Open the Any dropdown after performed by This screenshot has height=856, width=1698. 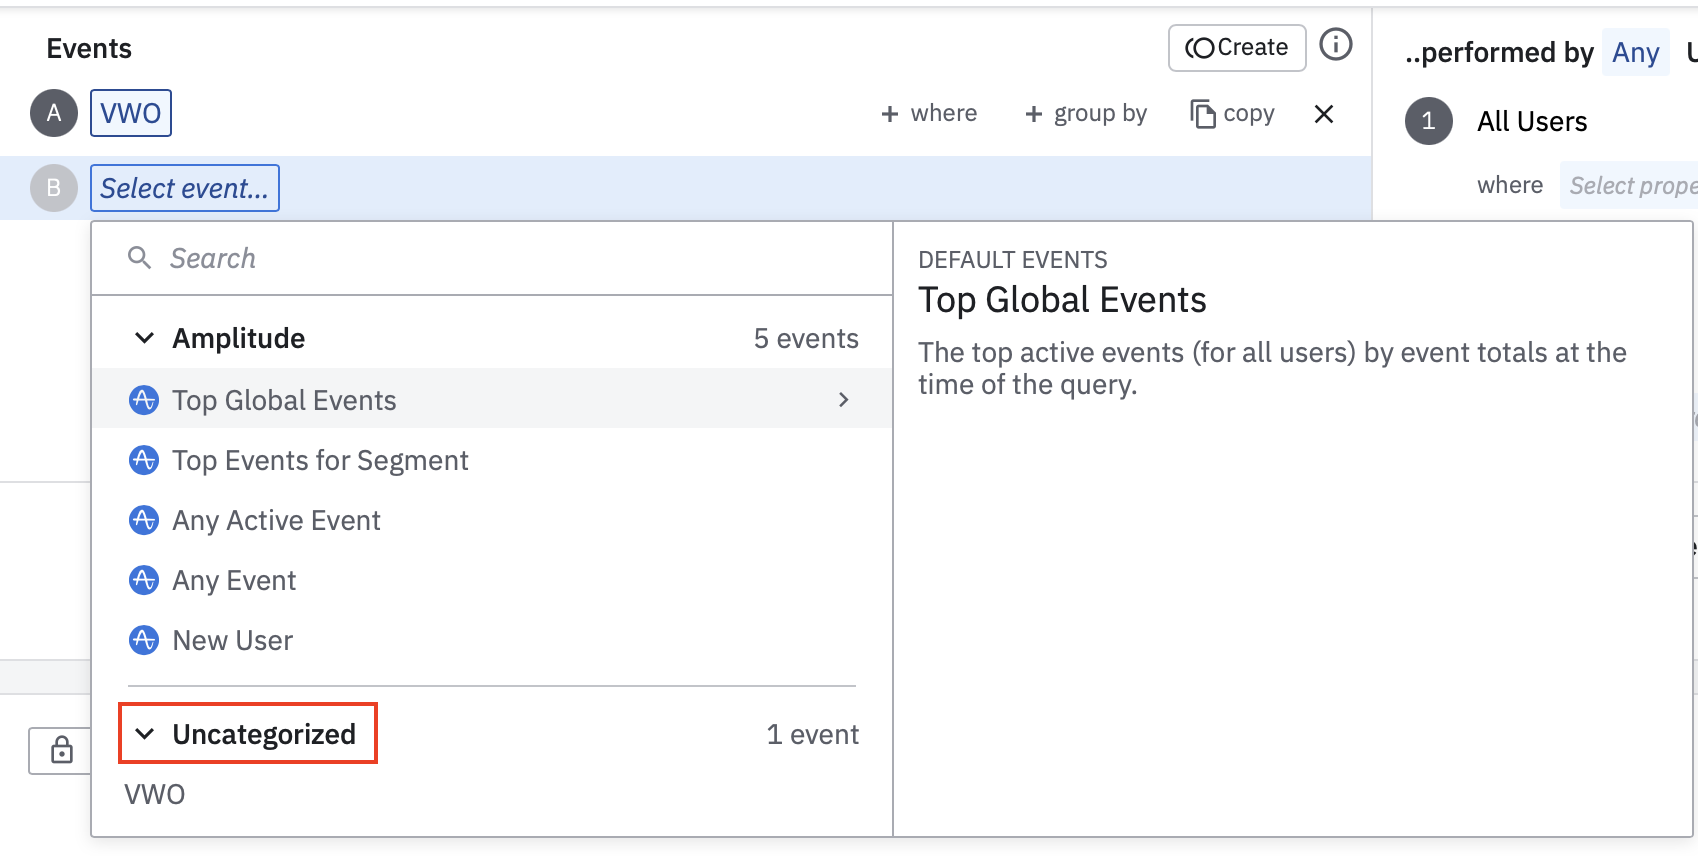(1636, 52)
